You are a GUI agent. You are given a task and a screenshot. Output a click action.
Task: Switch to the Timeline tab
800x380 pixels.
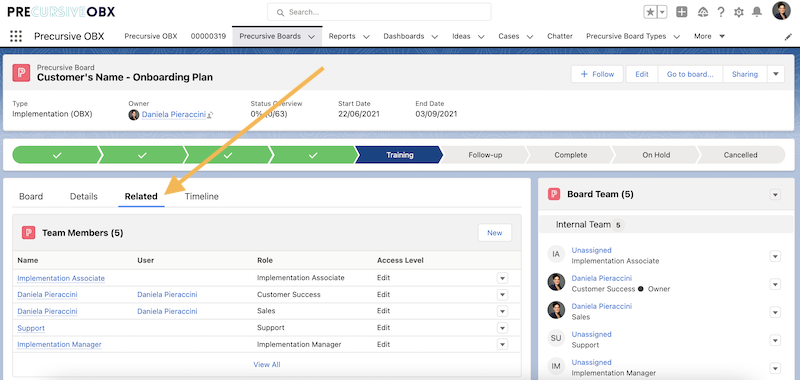tap(202, 196)
